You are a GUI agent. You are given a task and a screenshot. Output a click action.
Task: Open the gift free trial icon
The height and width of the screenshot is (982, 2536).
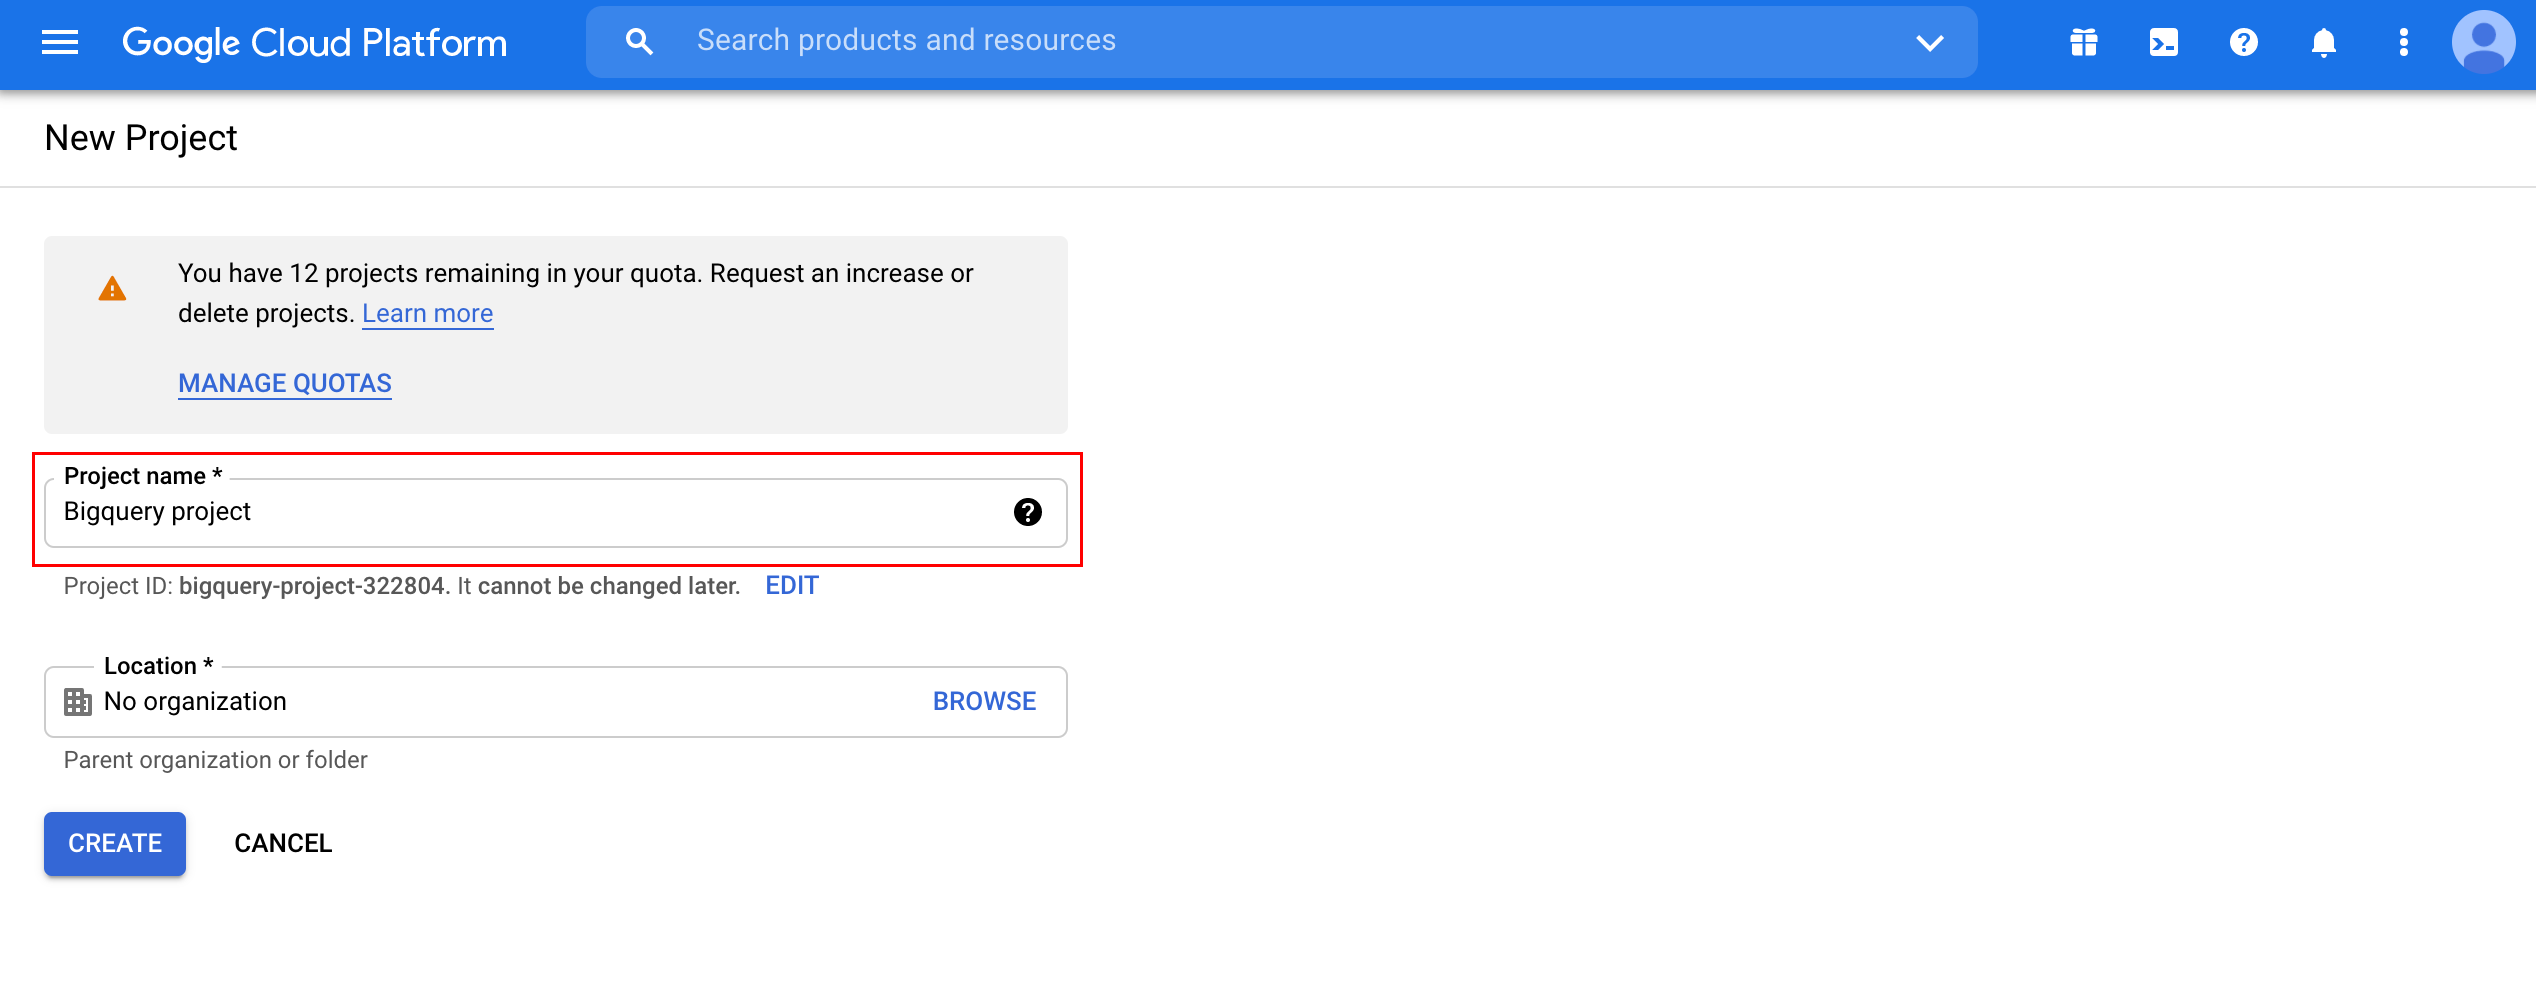[2084, 42]
